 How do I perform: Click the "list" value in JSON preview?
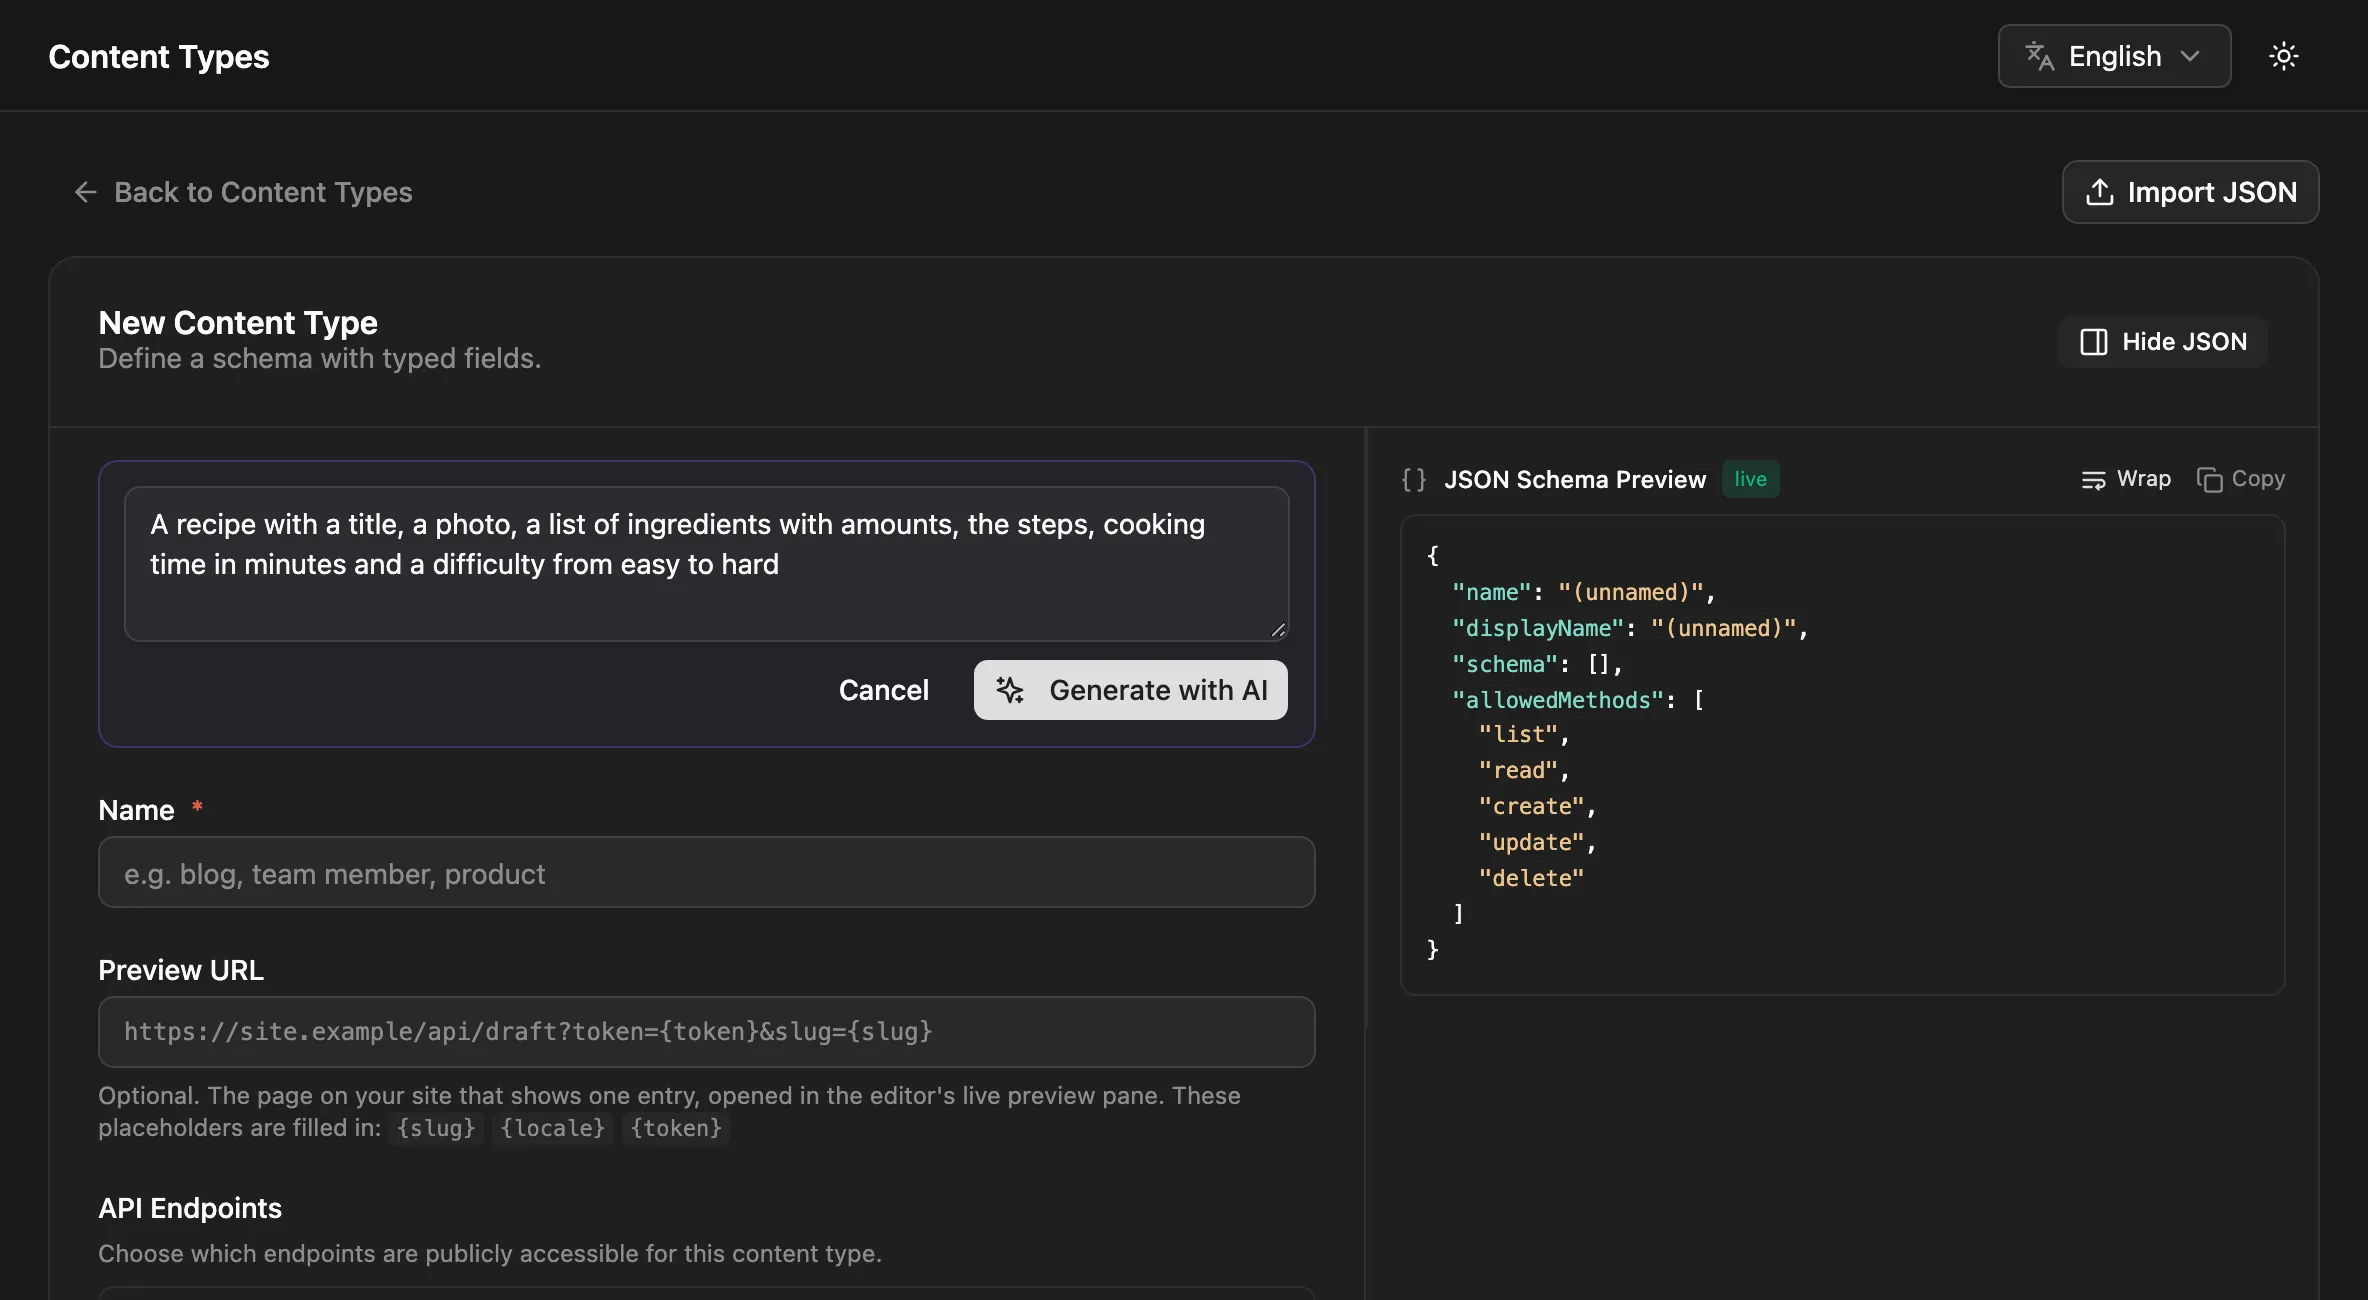pos(1518,734)
